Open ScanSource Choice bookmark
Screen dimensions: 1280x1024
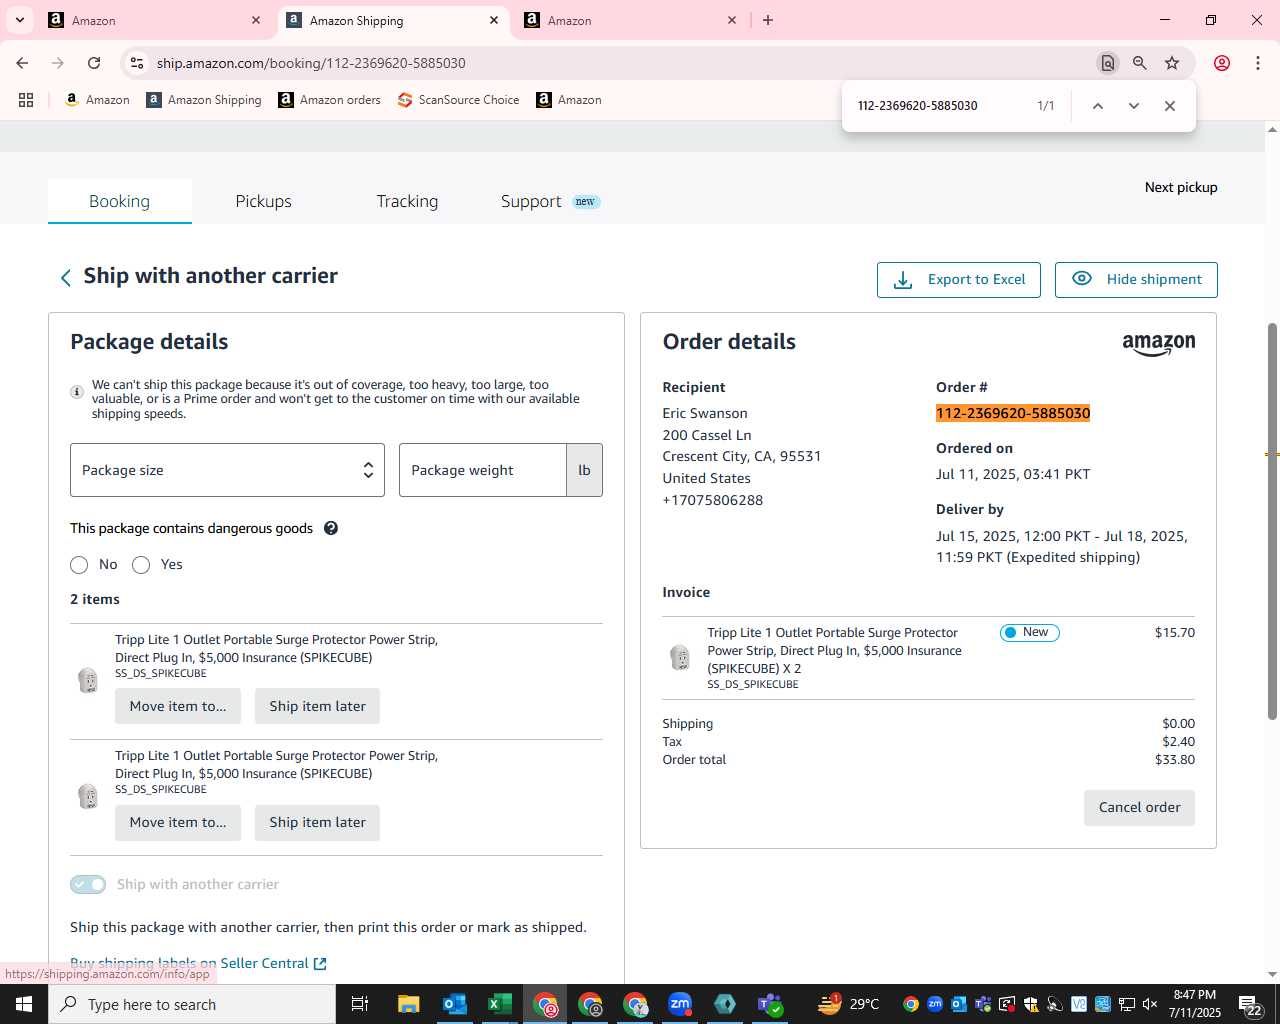[459, 100]
